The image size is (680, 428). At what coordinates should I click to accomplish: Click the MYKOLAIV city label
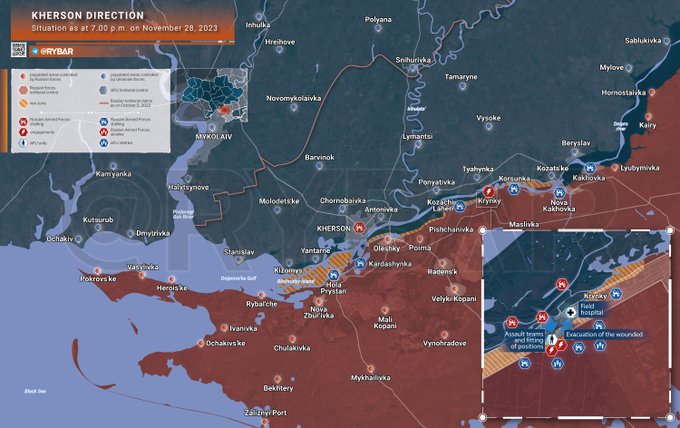[214, 137]
